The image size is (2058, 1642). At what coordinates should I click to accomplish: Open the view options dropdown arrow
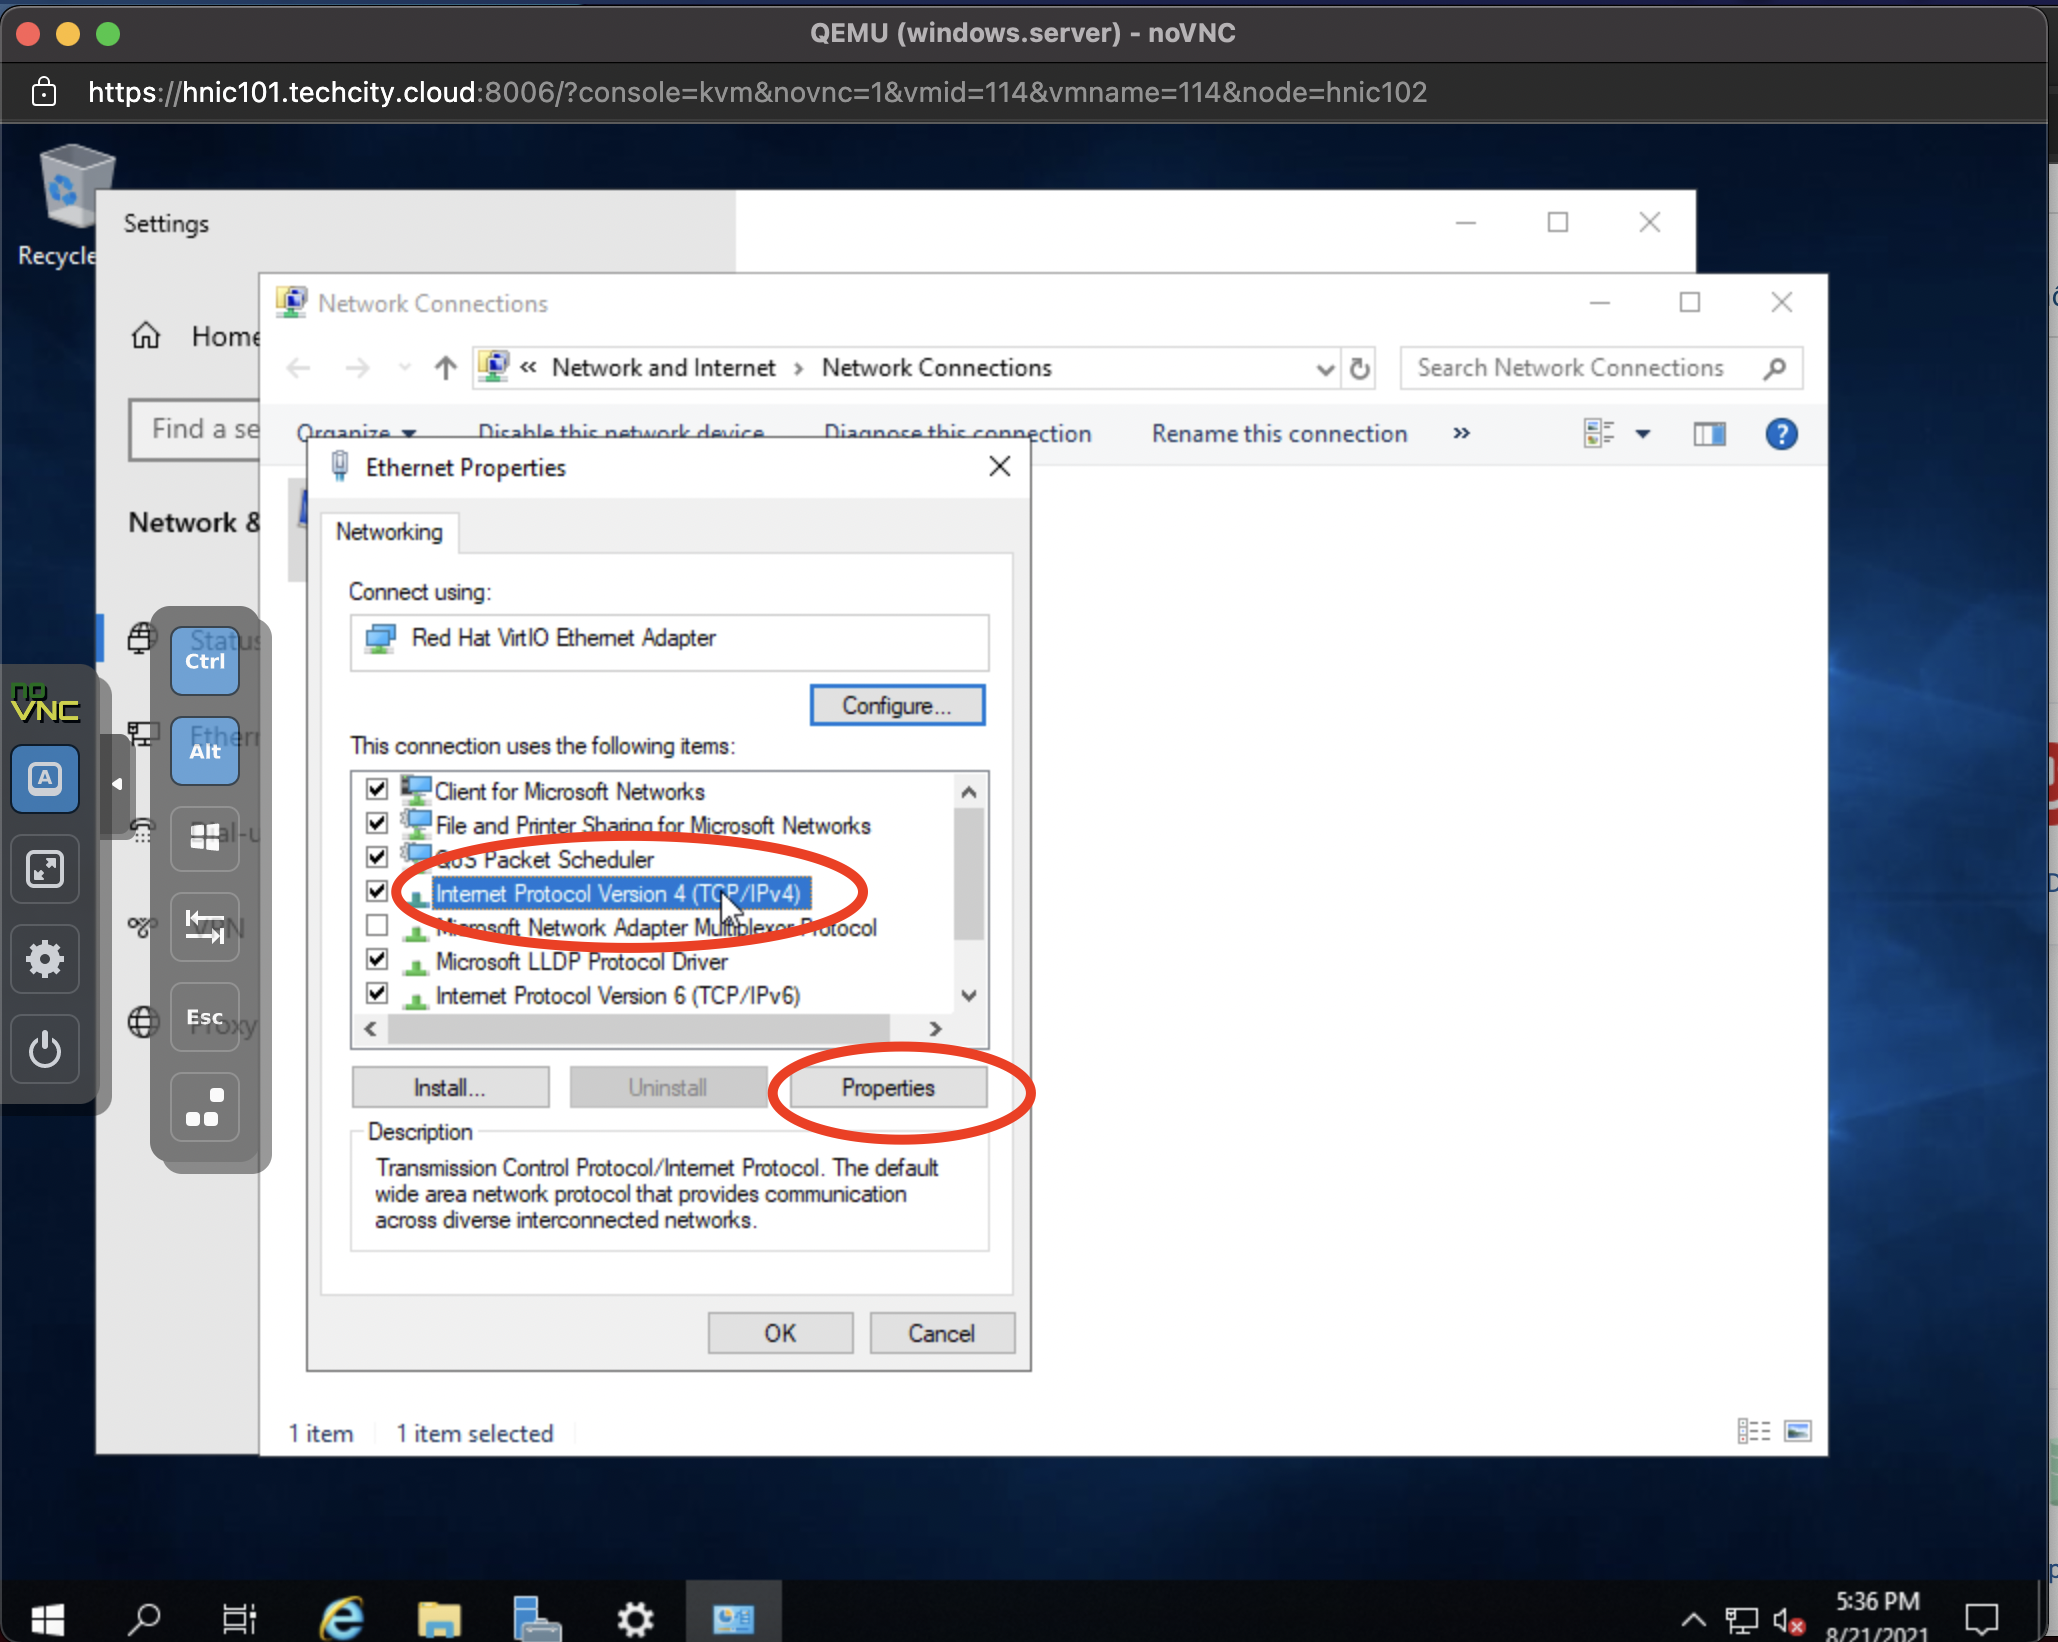click(x=1643, y=434)
